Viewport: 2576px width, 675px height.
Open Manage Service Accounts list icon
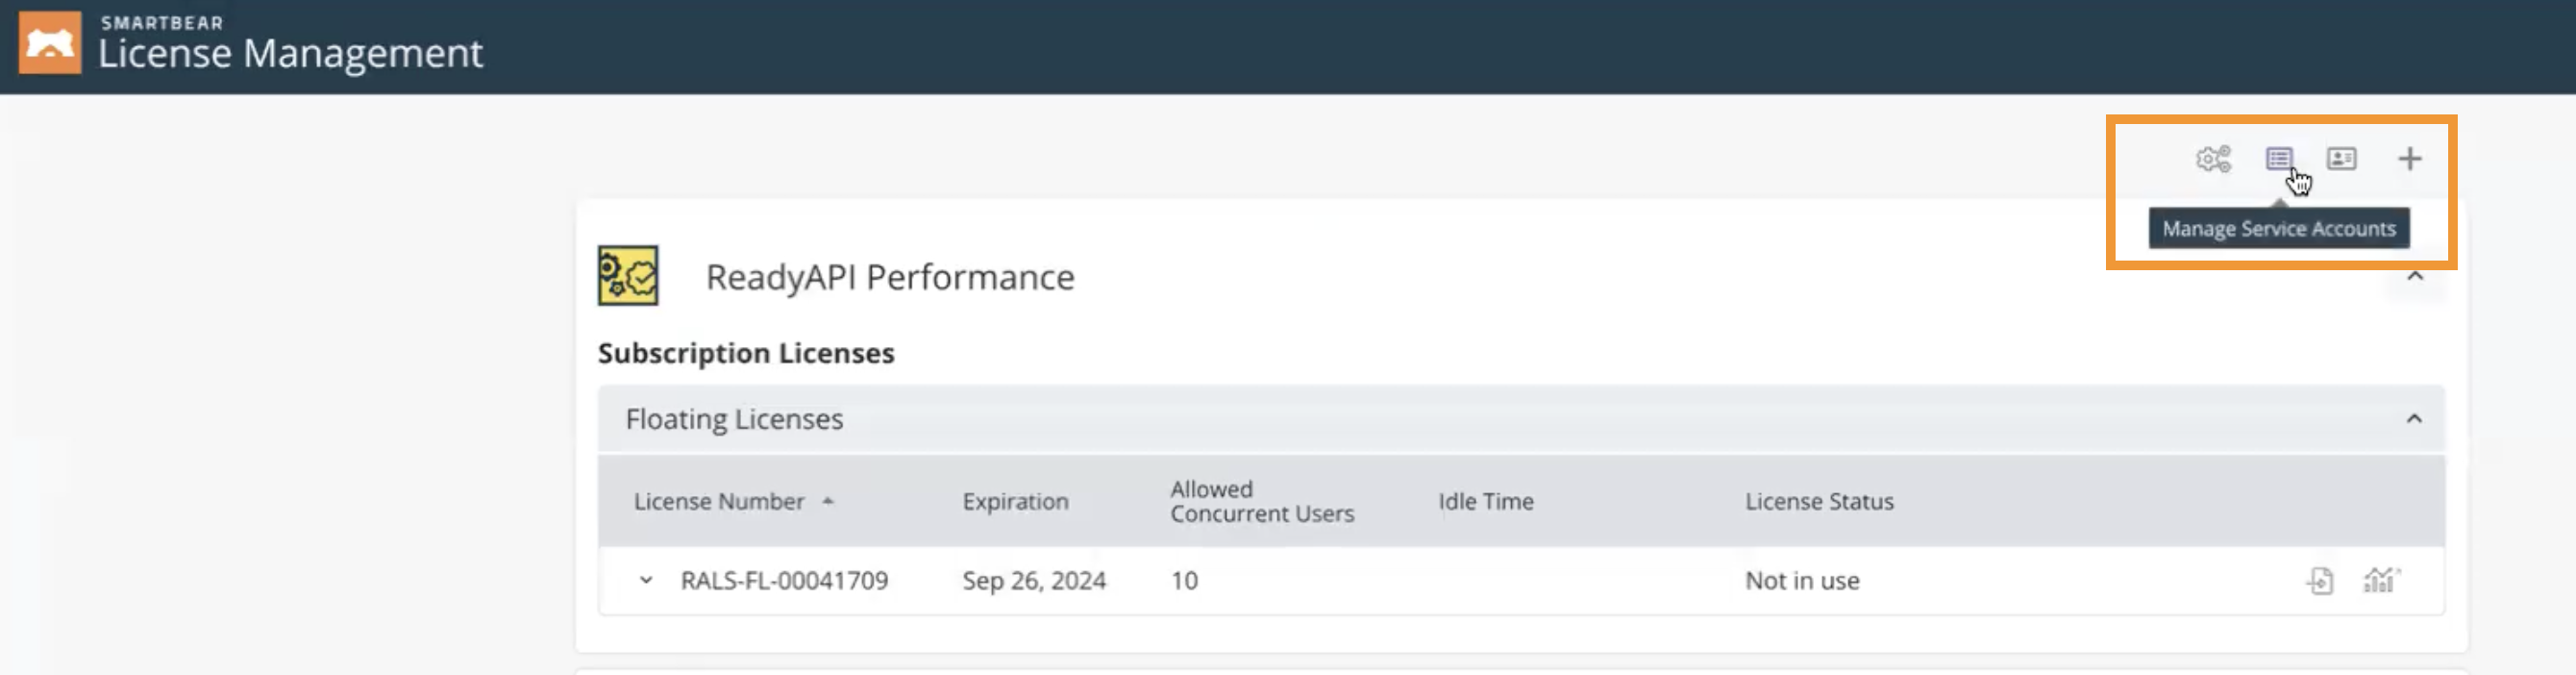tap(2279, 159)
